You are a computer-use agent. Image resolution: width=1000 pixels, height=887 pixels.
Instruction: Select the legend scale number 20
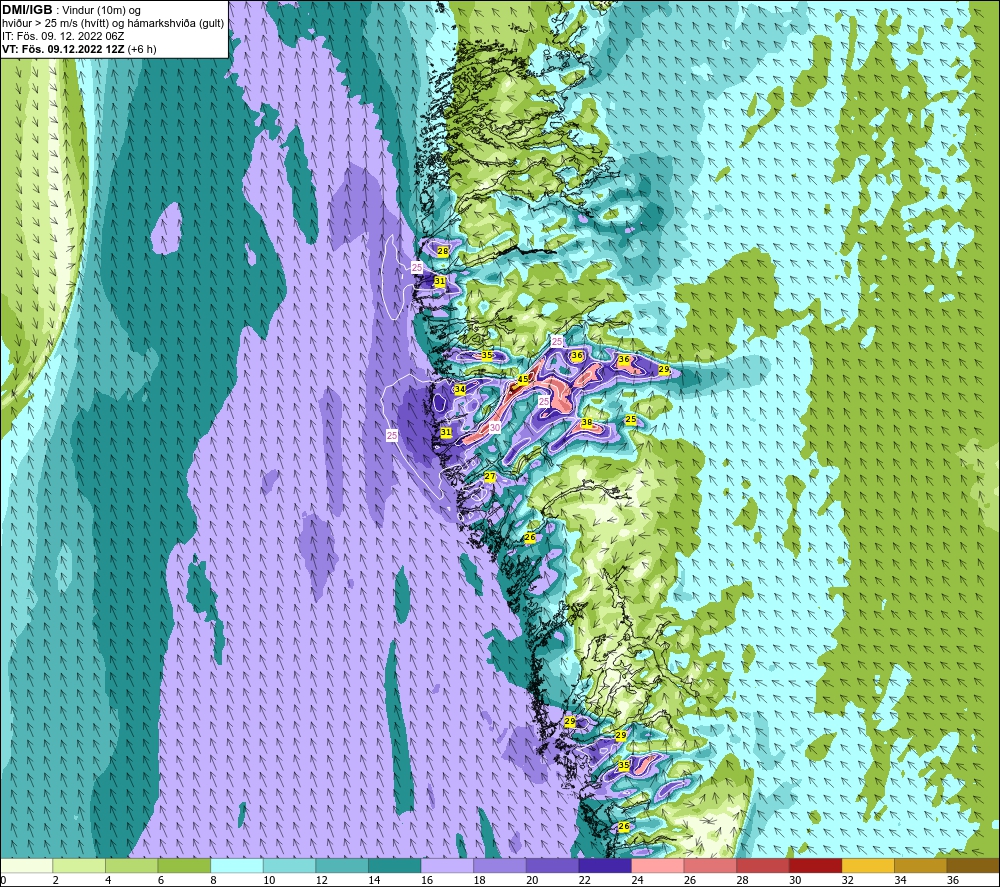point(532,881)
